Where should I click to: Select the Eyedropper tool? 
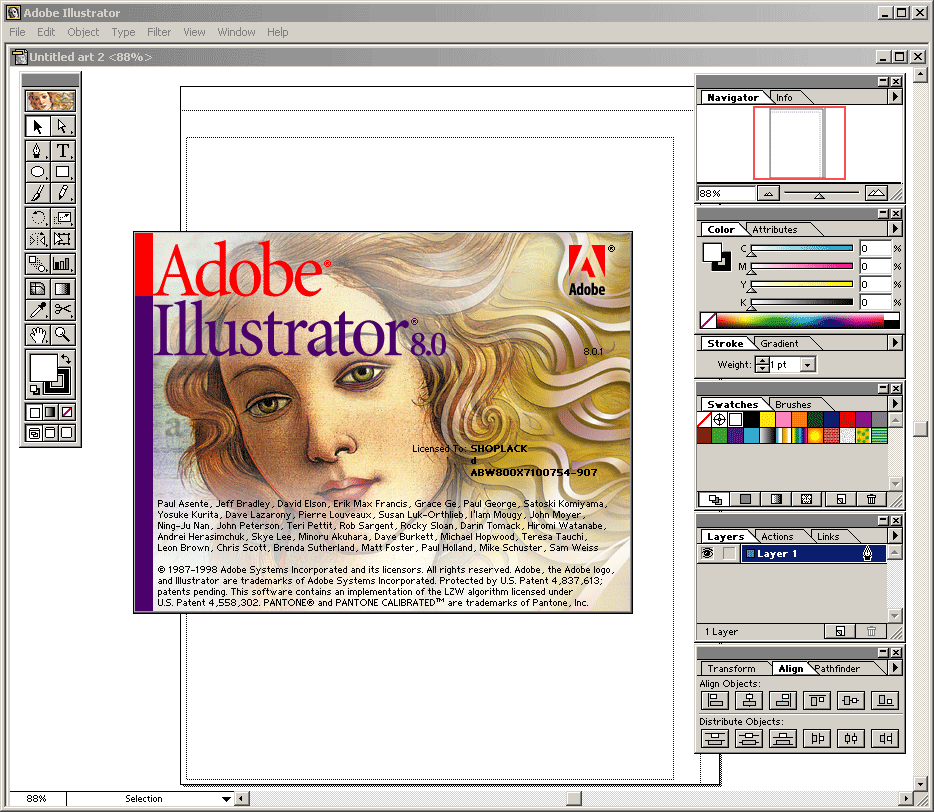(38, 310)
